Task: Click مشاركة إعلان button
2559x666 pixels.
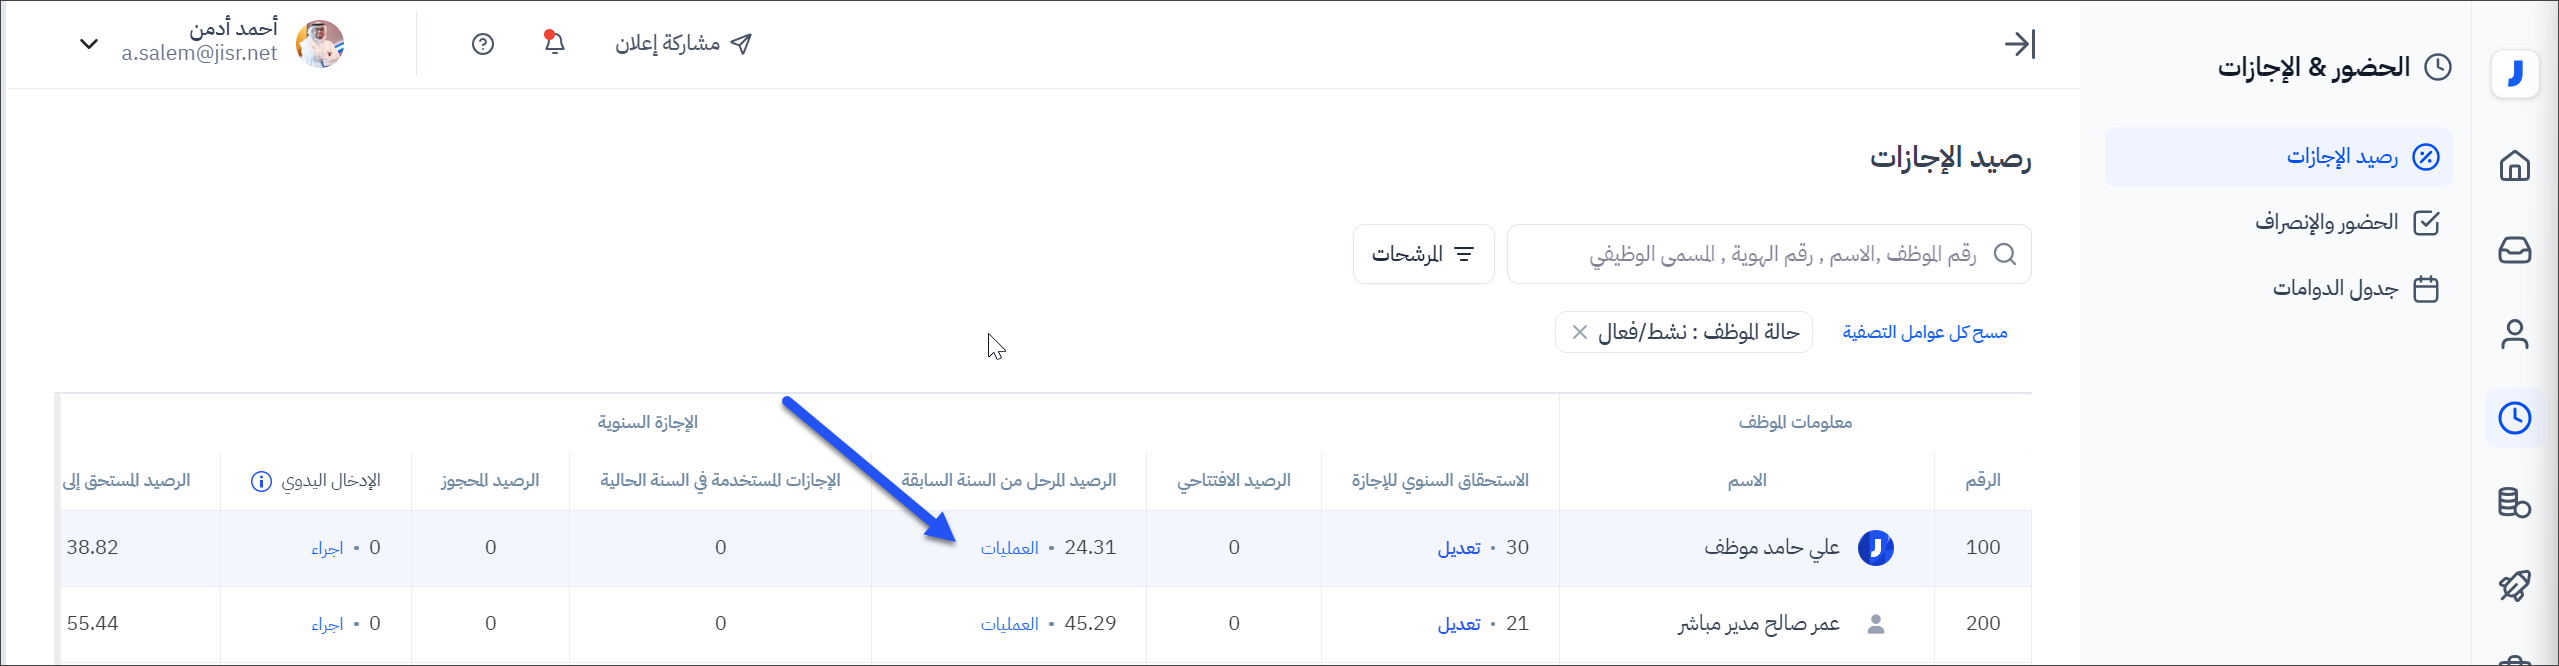Action: (x=683, y=44)
